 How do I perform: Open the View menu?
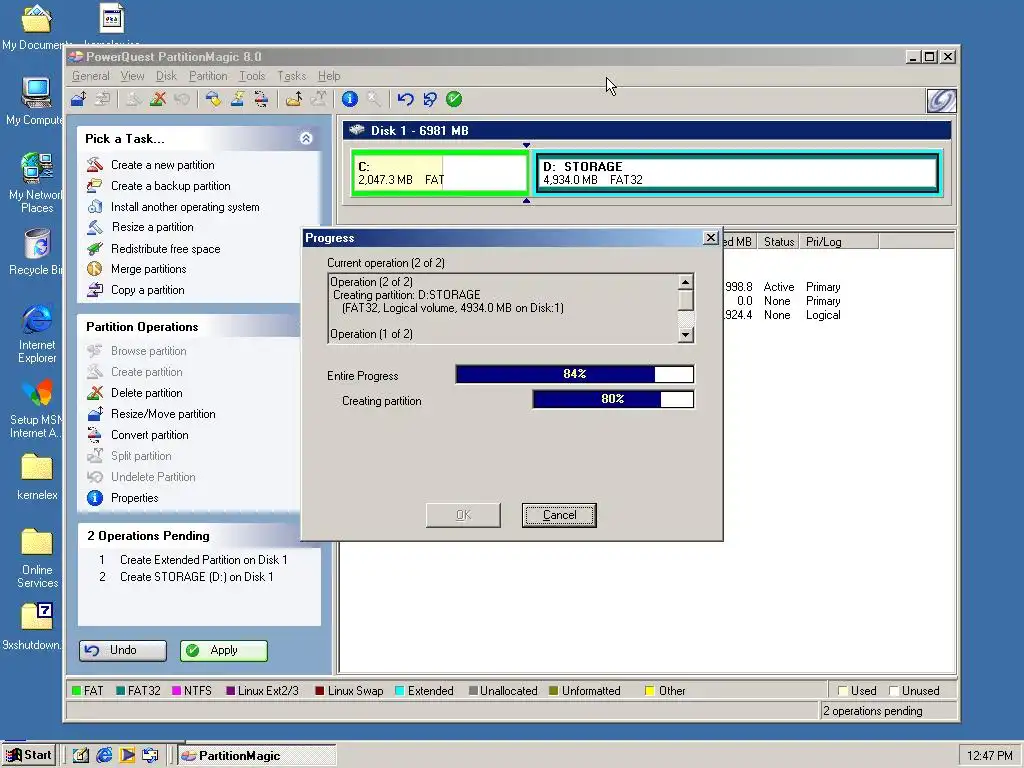132,76
